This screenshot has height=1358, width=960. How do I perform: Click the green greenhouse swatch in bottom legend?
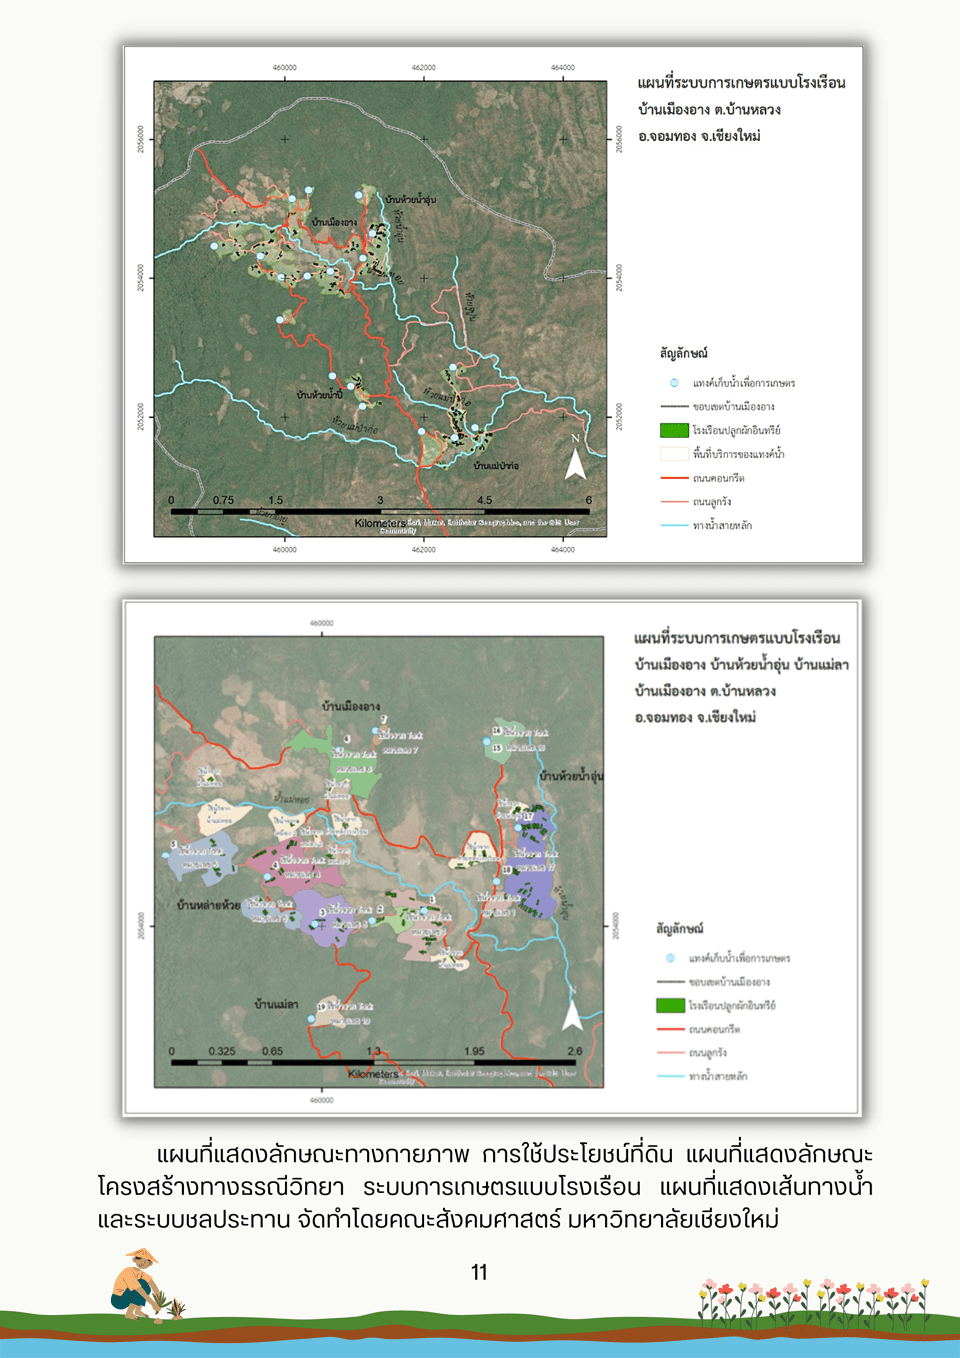pyautogui.click(x=670, y=1005)
